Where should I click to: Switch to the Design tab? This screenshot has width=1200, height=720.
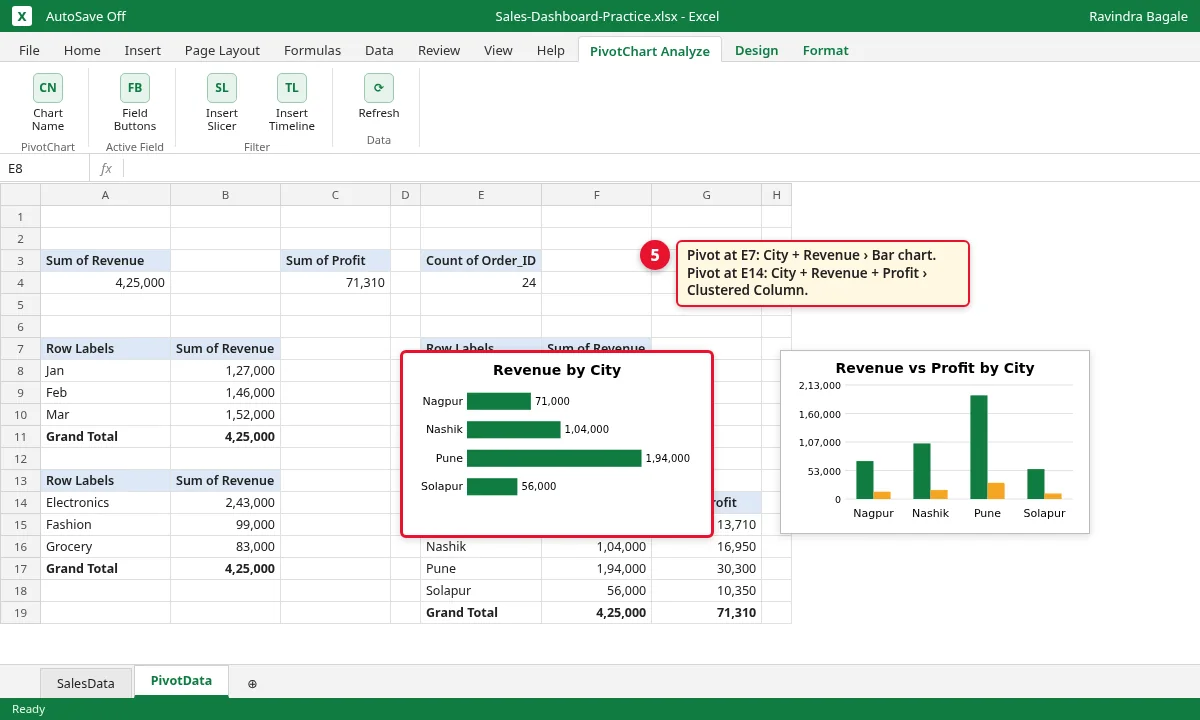[756, 50]
